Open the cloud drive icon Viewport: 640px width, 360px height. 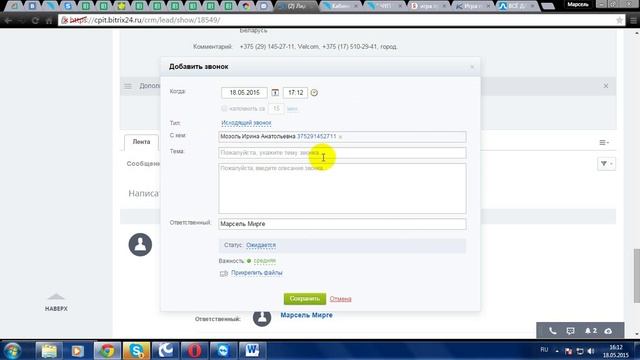(x=608, y=331)
